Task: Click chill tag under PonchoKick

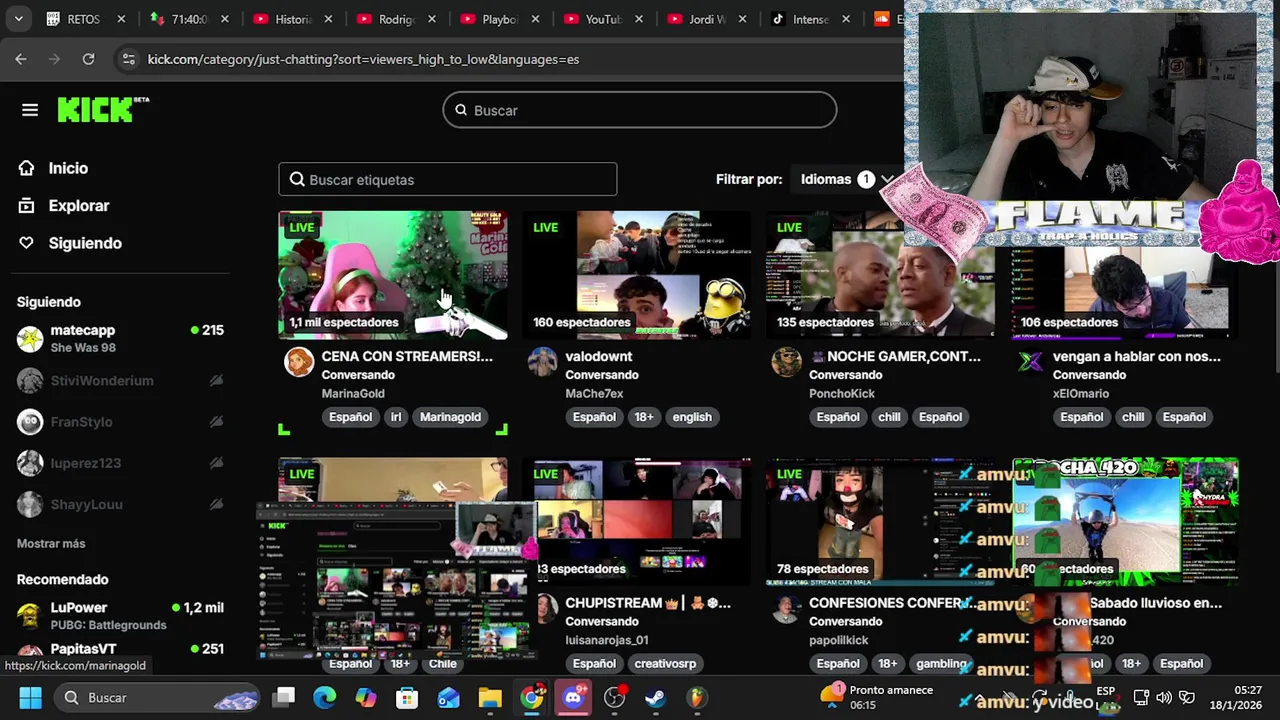Action: 890,417
